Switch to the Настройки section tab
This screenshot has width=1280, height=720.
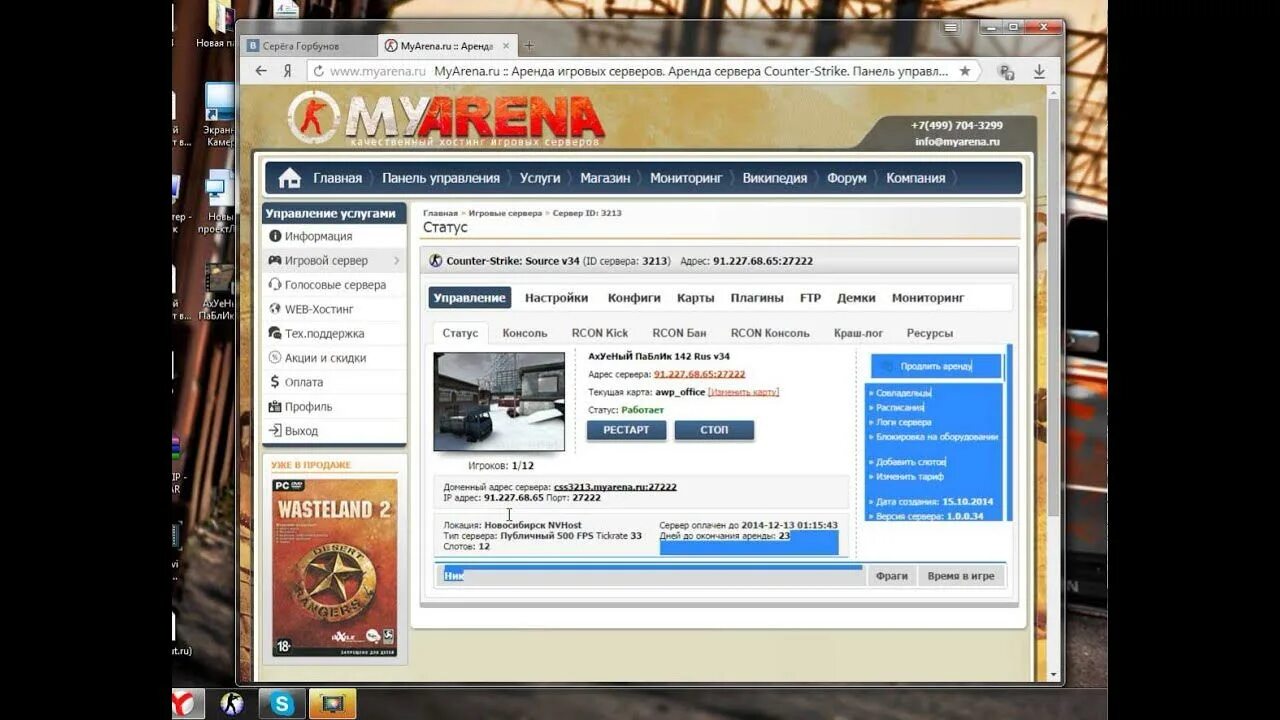point(556,298)
